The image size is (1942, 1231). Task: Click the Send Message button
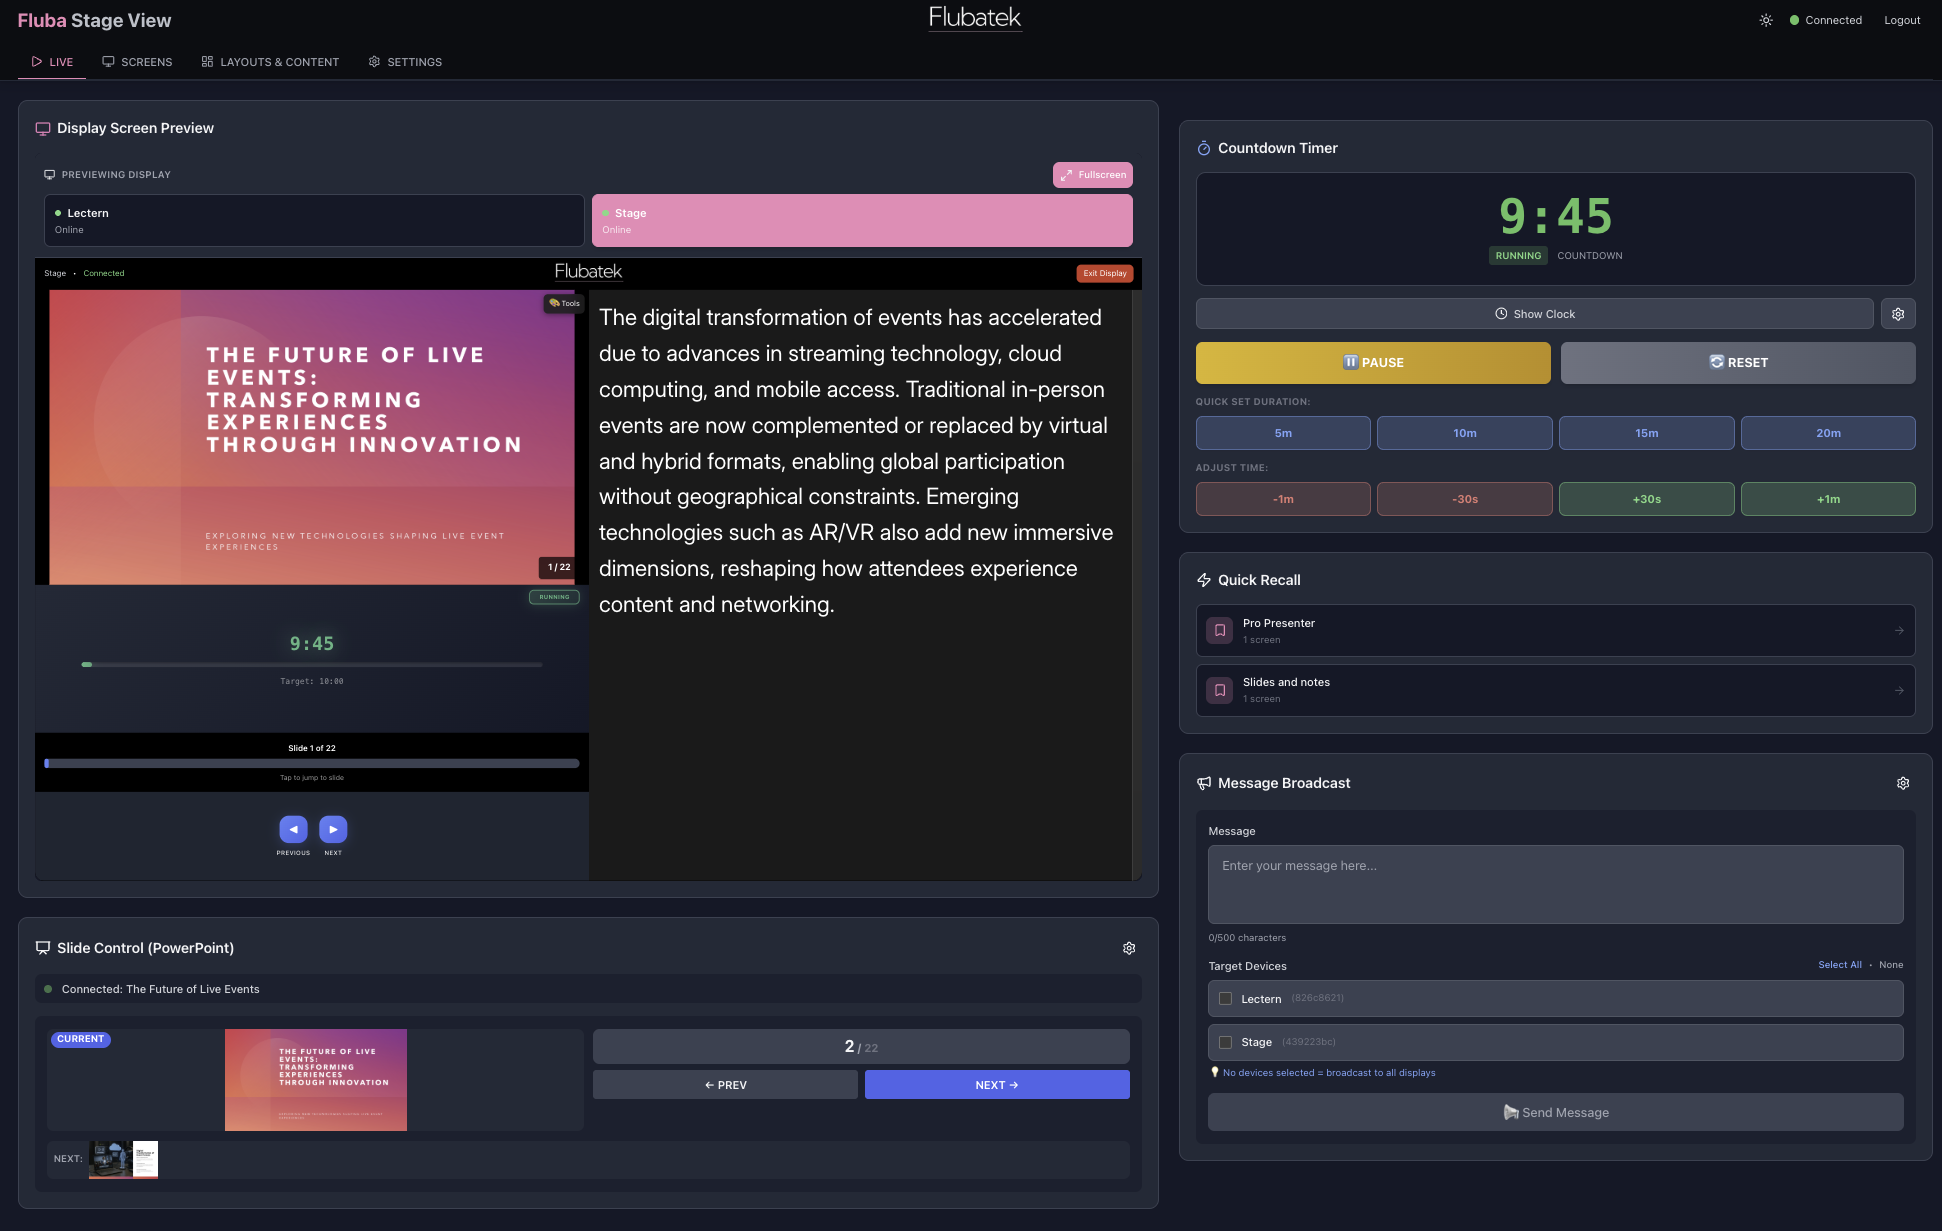pyautogui.click(x=1555, y=1113)
